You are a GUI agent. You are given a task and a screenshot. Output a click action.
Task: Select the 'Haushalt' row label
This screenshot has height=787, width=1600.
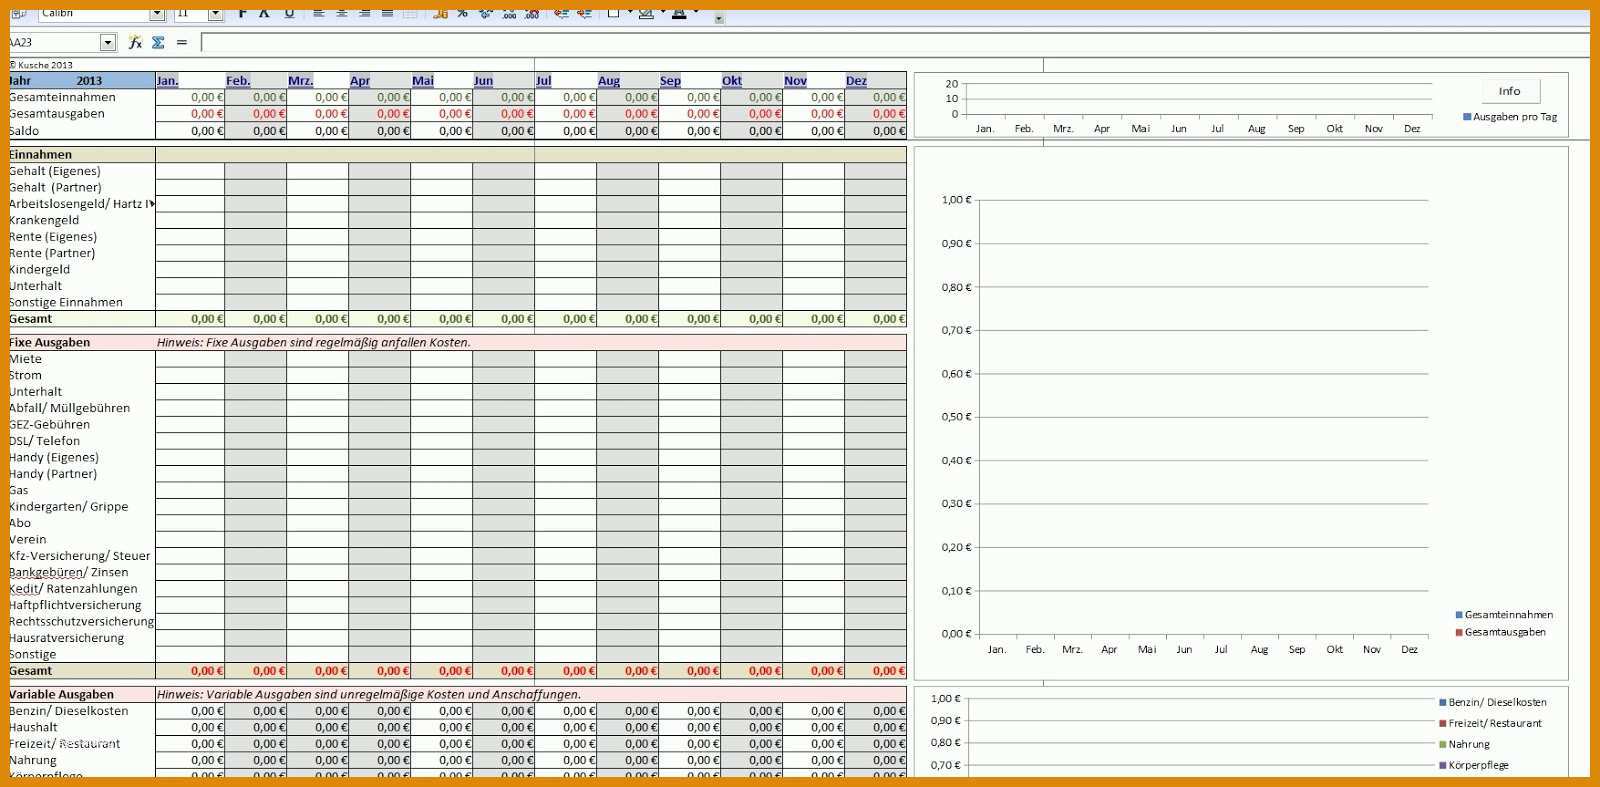pos(34,727)
